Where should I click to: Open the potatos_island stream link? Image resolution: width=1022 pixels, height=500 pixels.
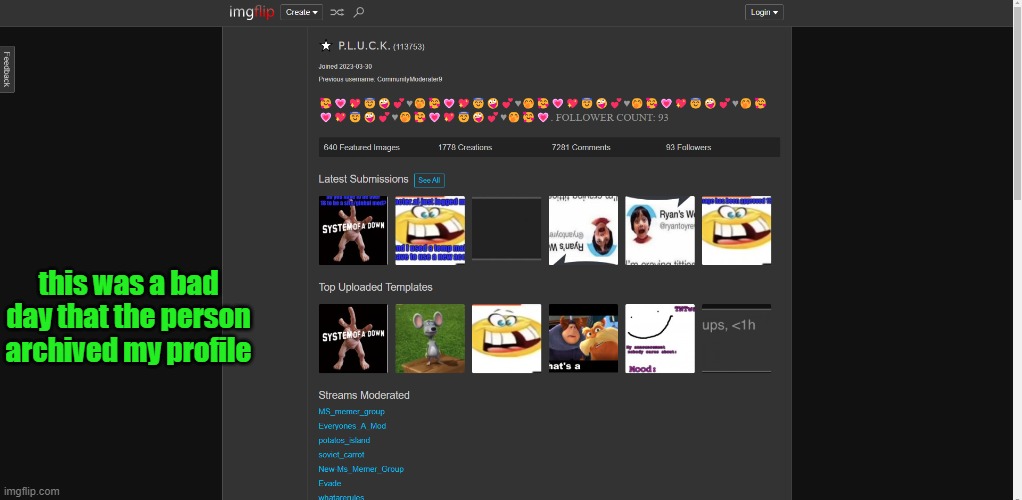pyautogui.click(x=344, y=441)
